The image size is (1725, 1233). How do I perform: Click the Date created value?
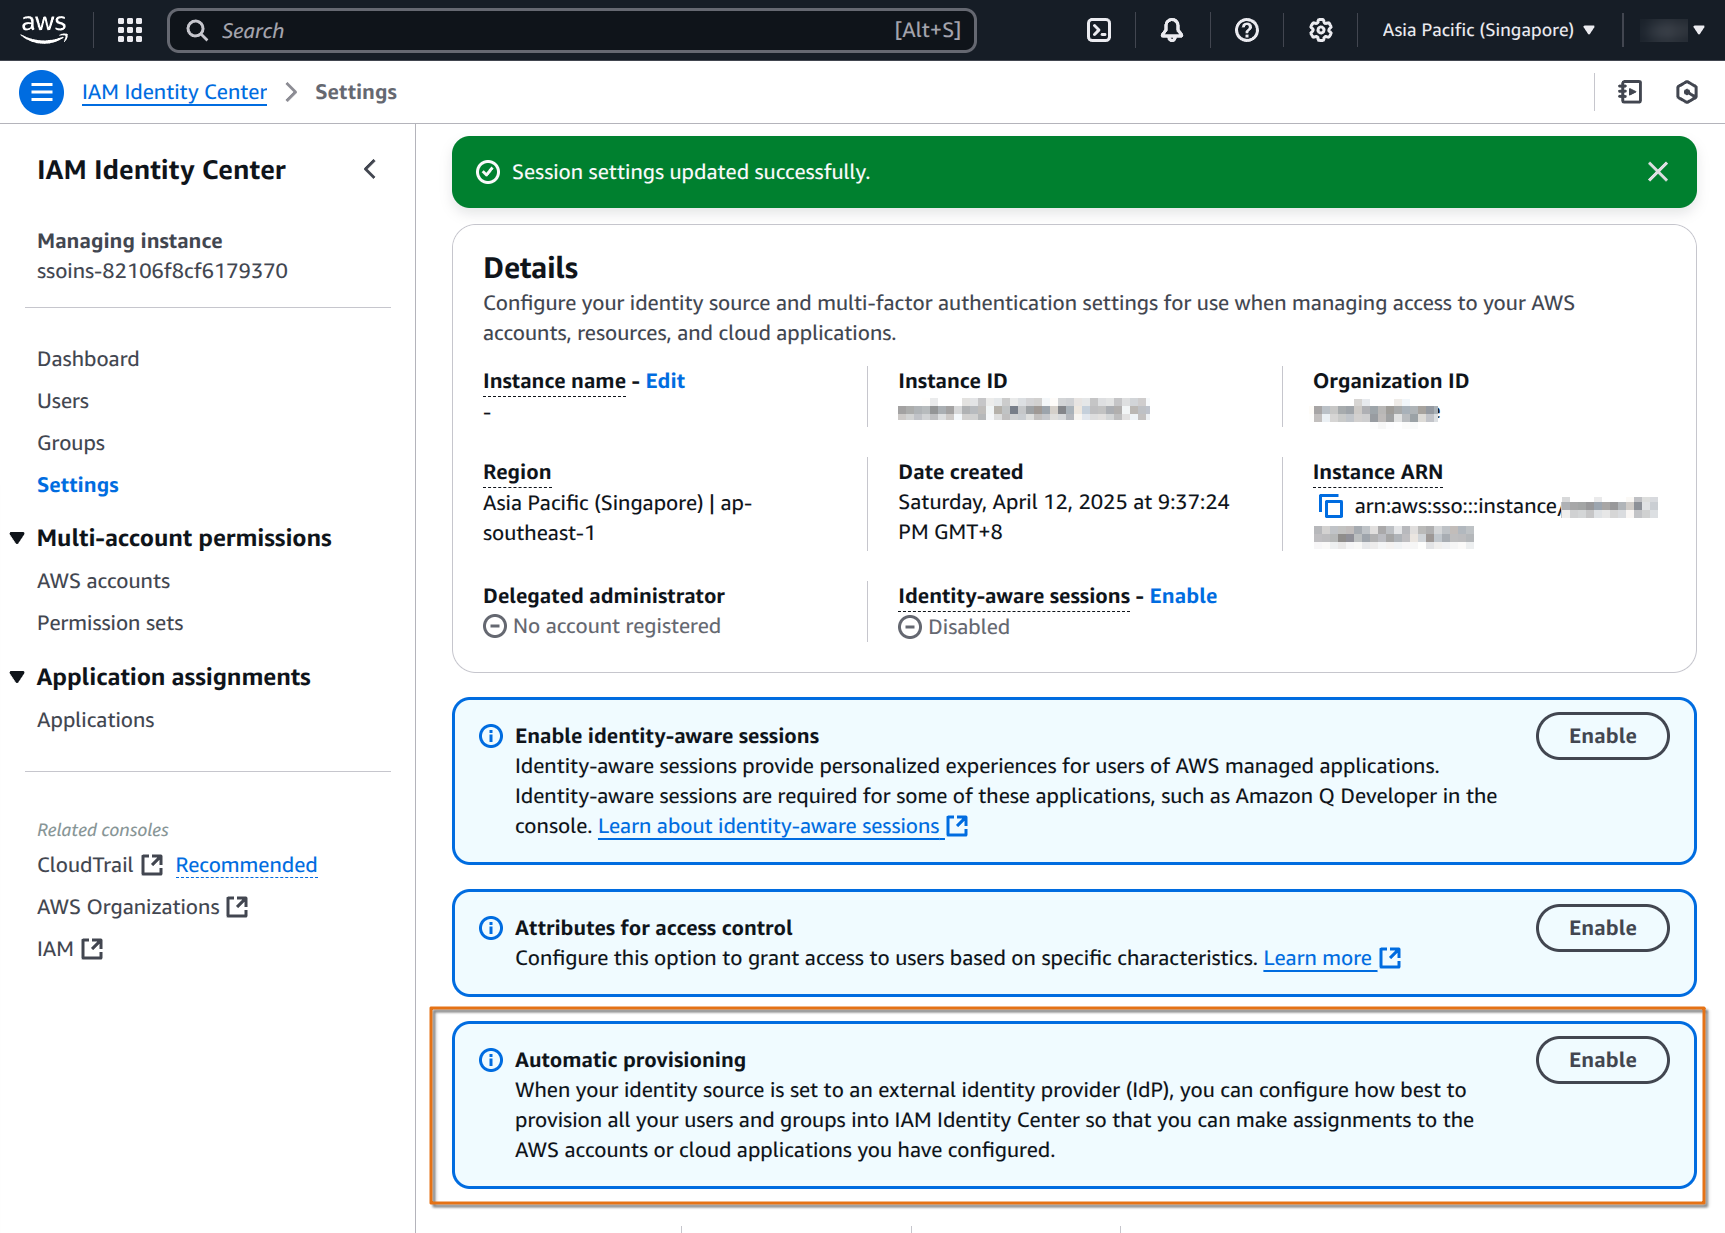[1063, 517]
